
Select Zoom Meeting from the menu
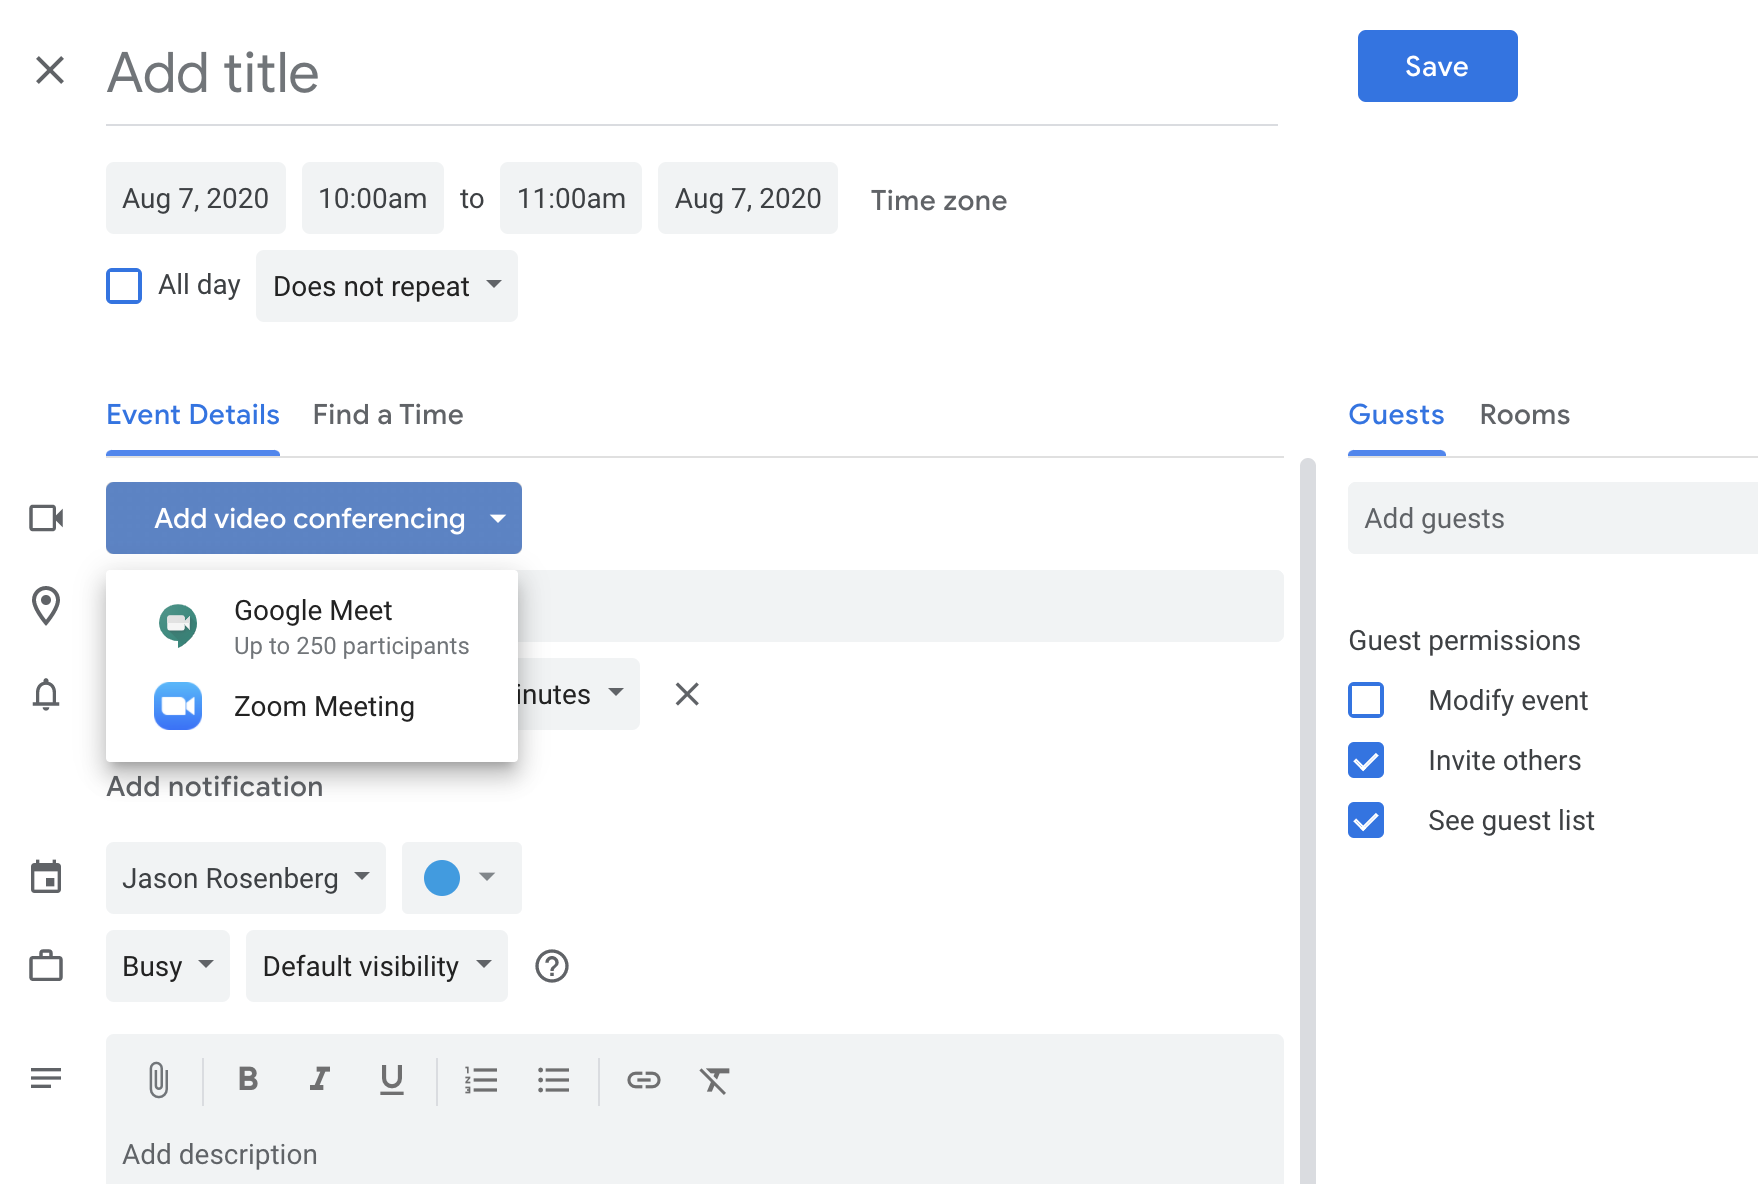tap(312, 706)
